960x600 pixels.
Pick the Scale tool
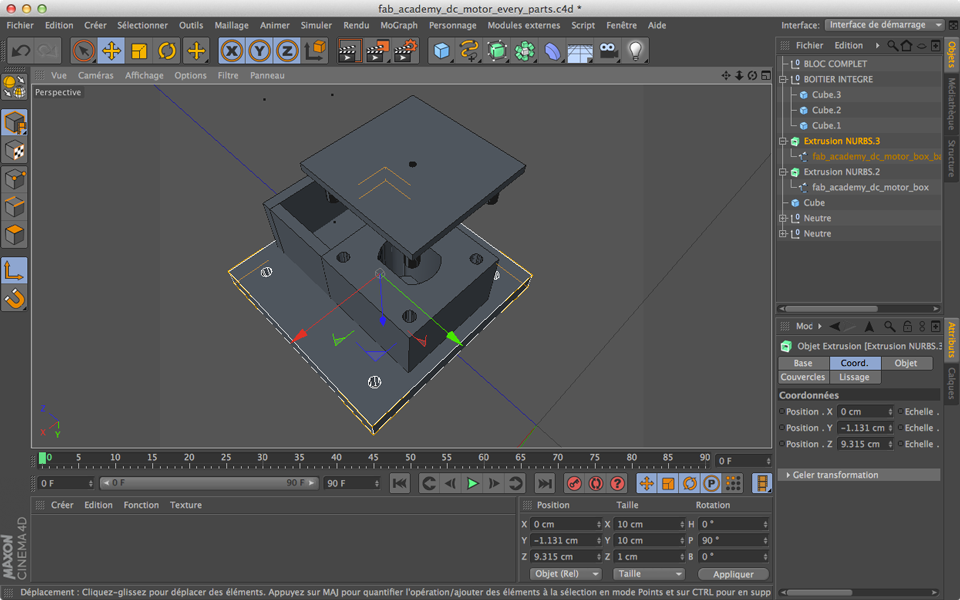pos(139,50)
